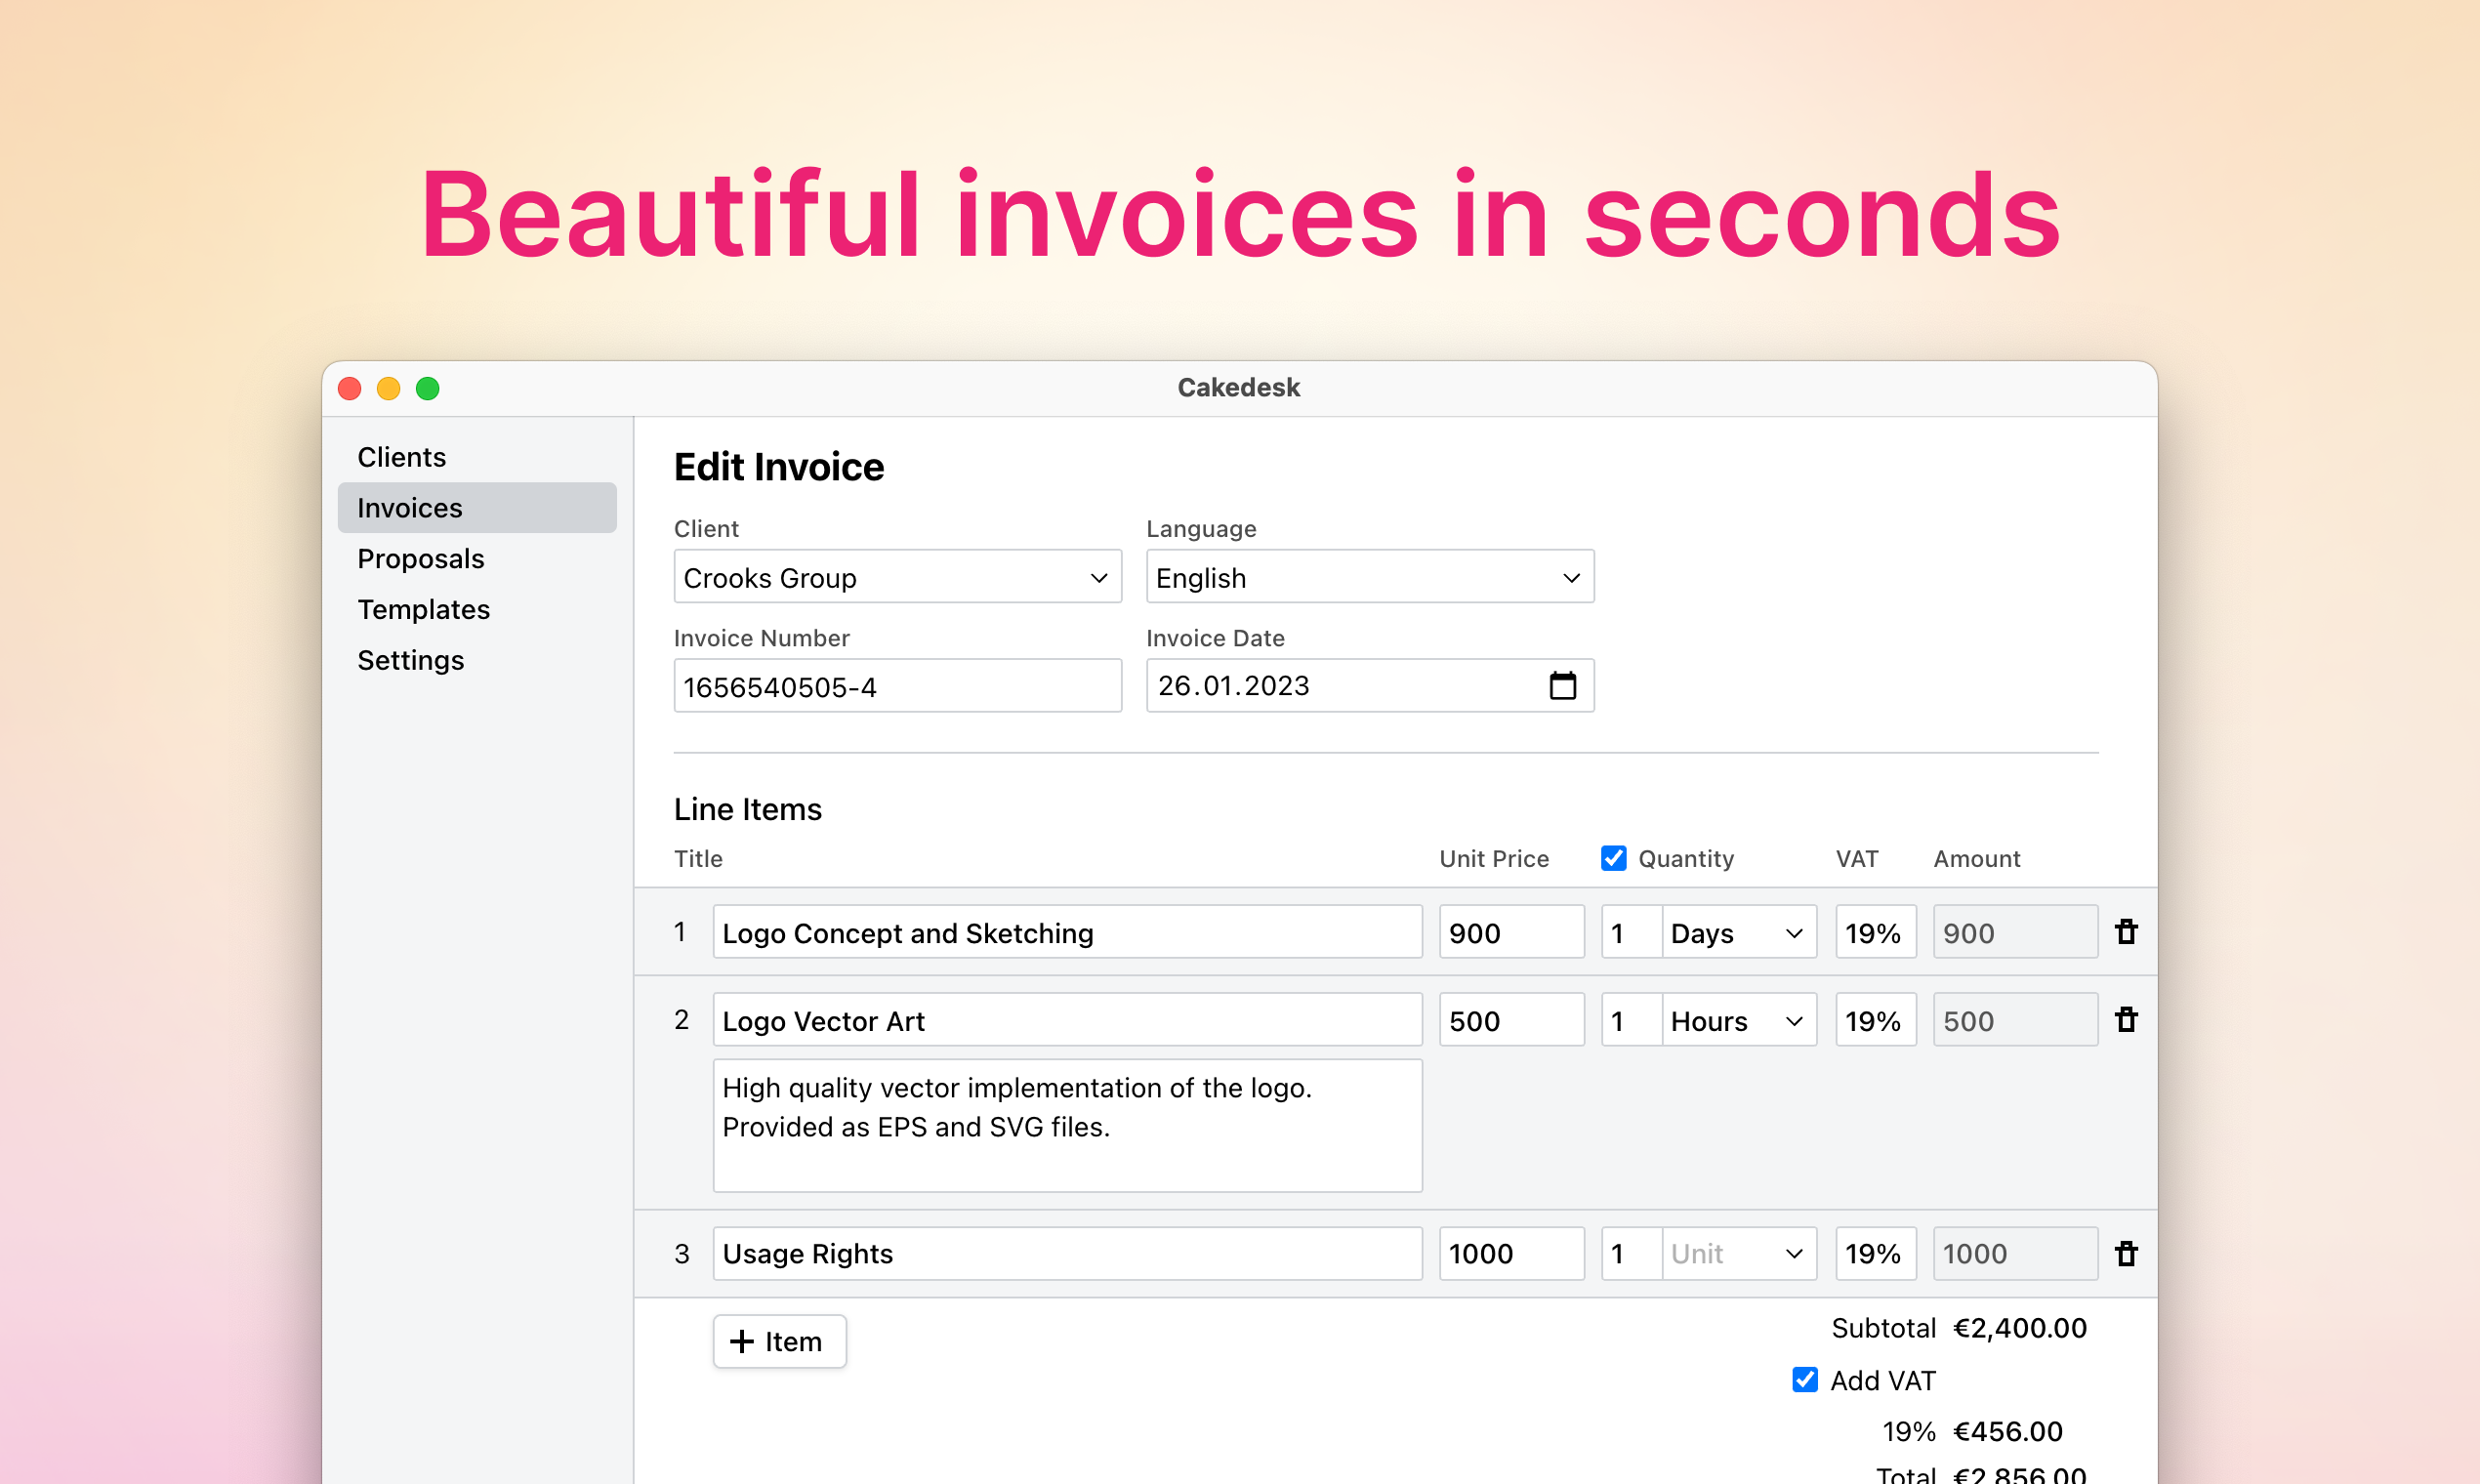
Task: Open Settings in the sidebar
Action: (x=477, y=661)
